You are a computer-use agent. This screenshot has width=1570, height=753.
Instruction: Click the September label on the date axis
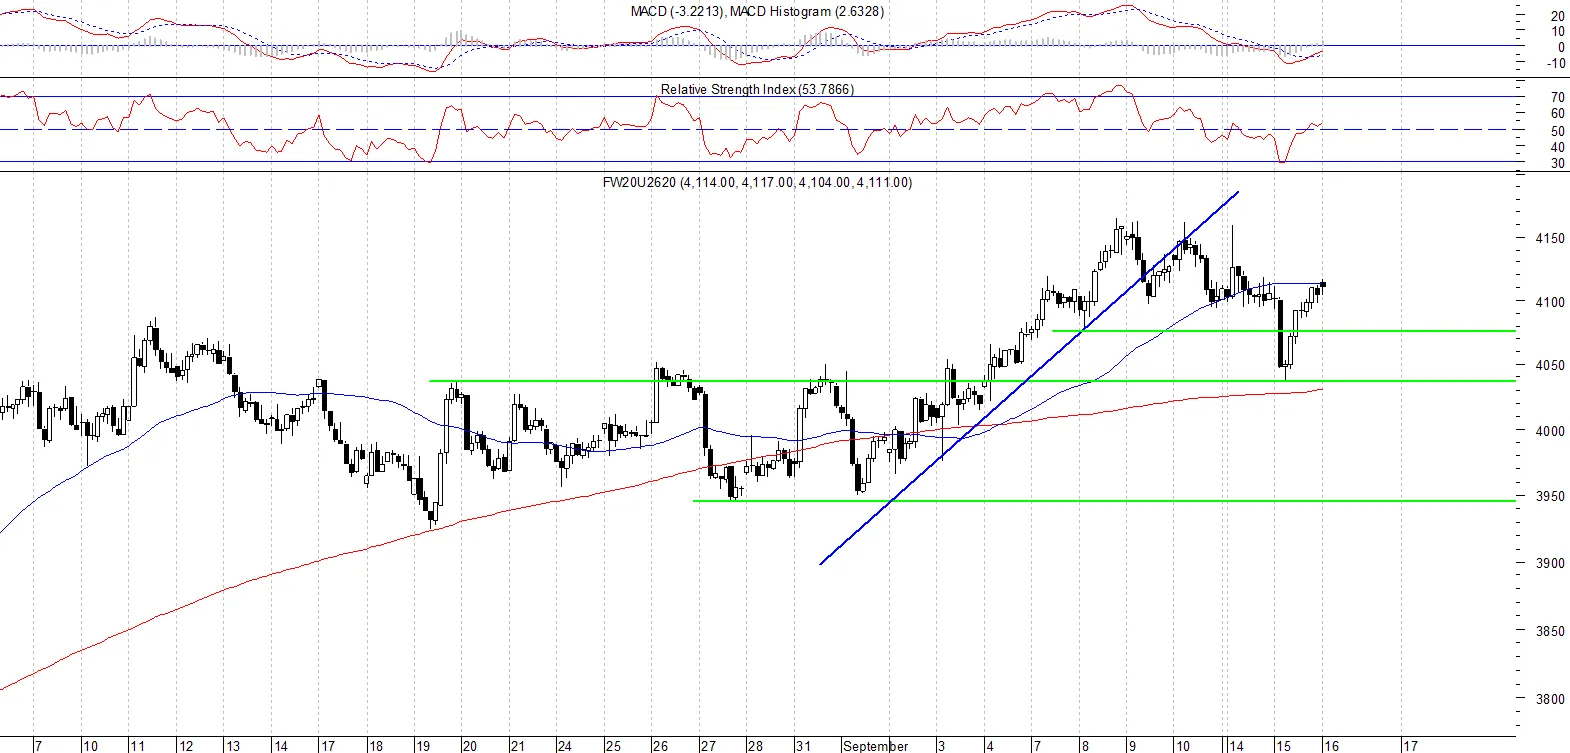click(x=876, y=746)
